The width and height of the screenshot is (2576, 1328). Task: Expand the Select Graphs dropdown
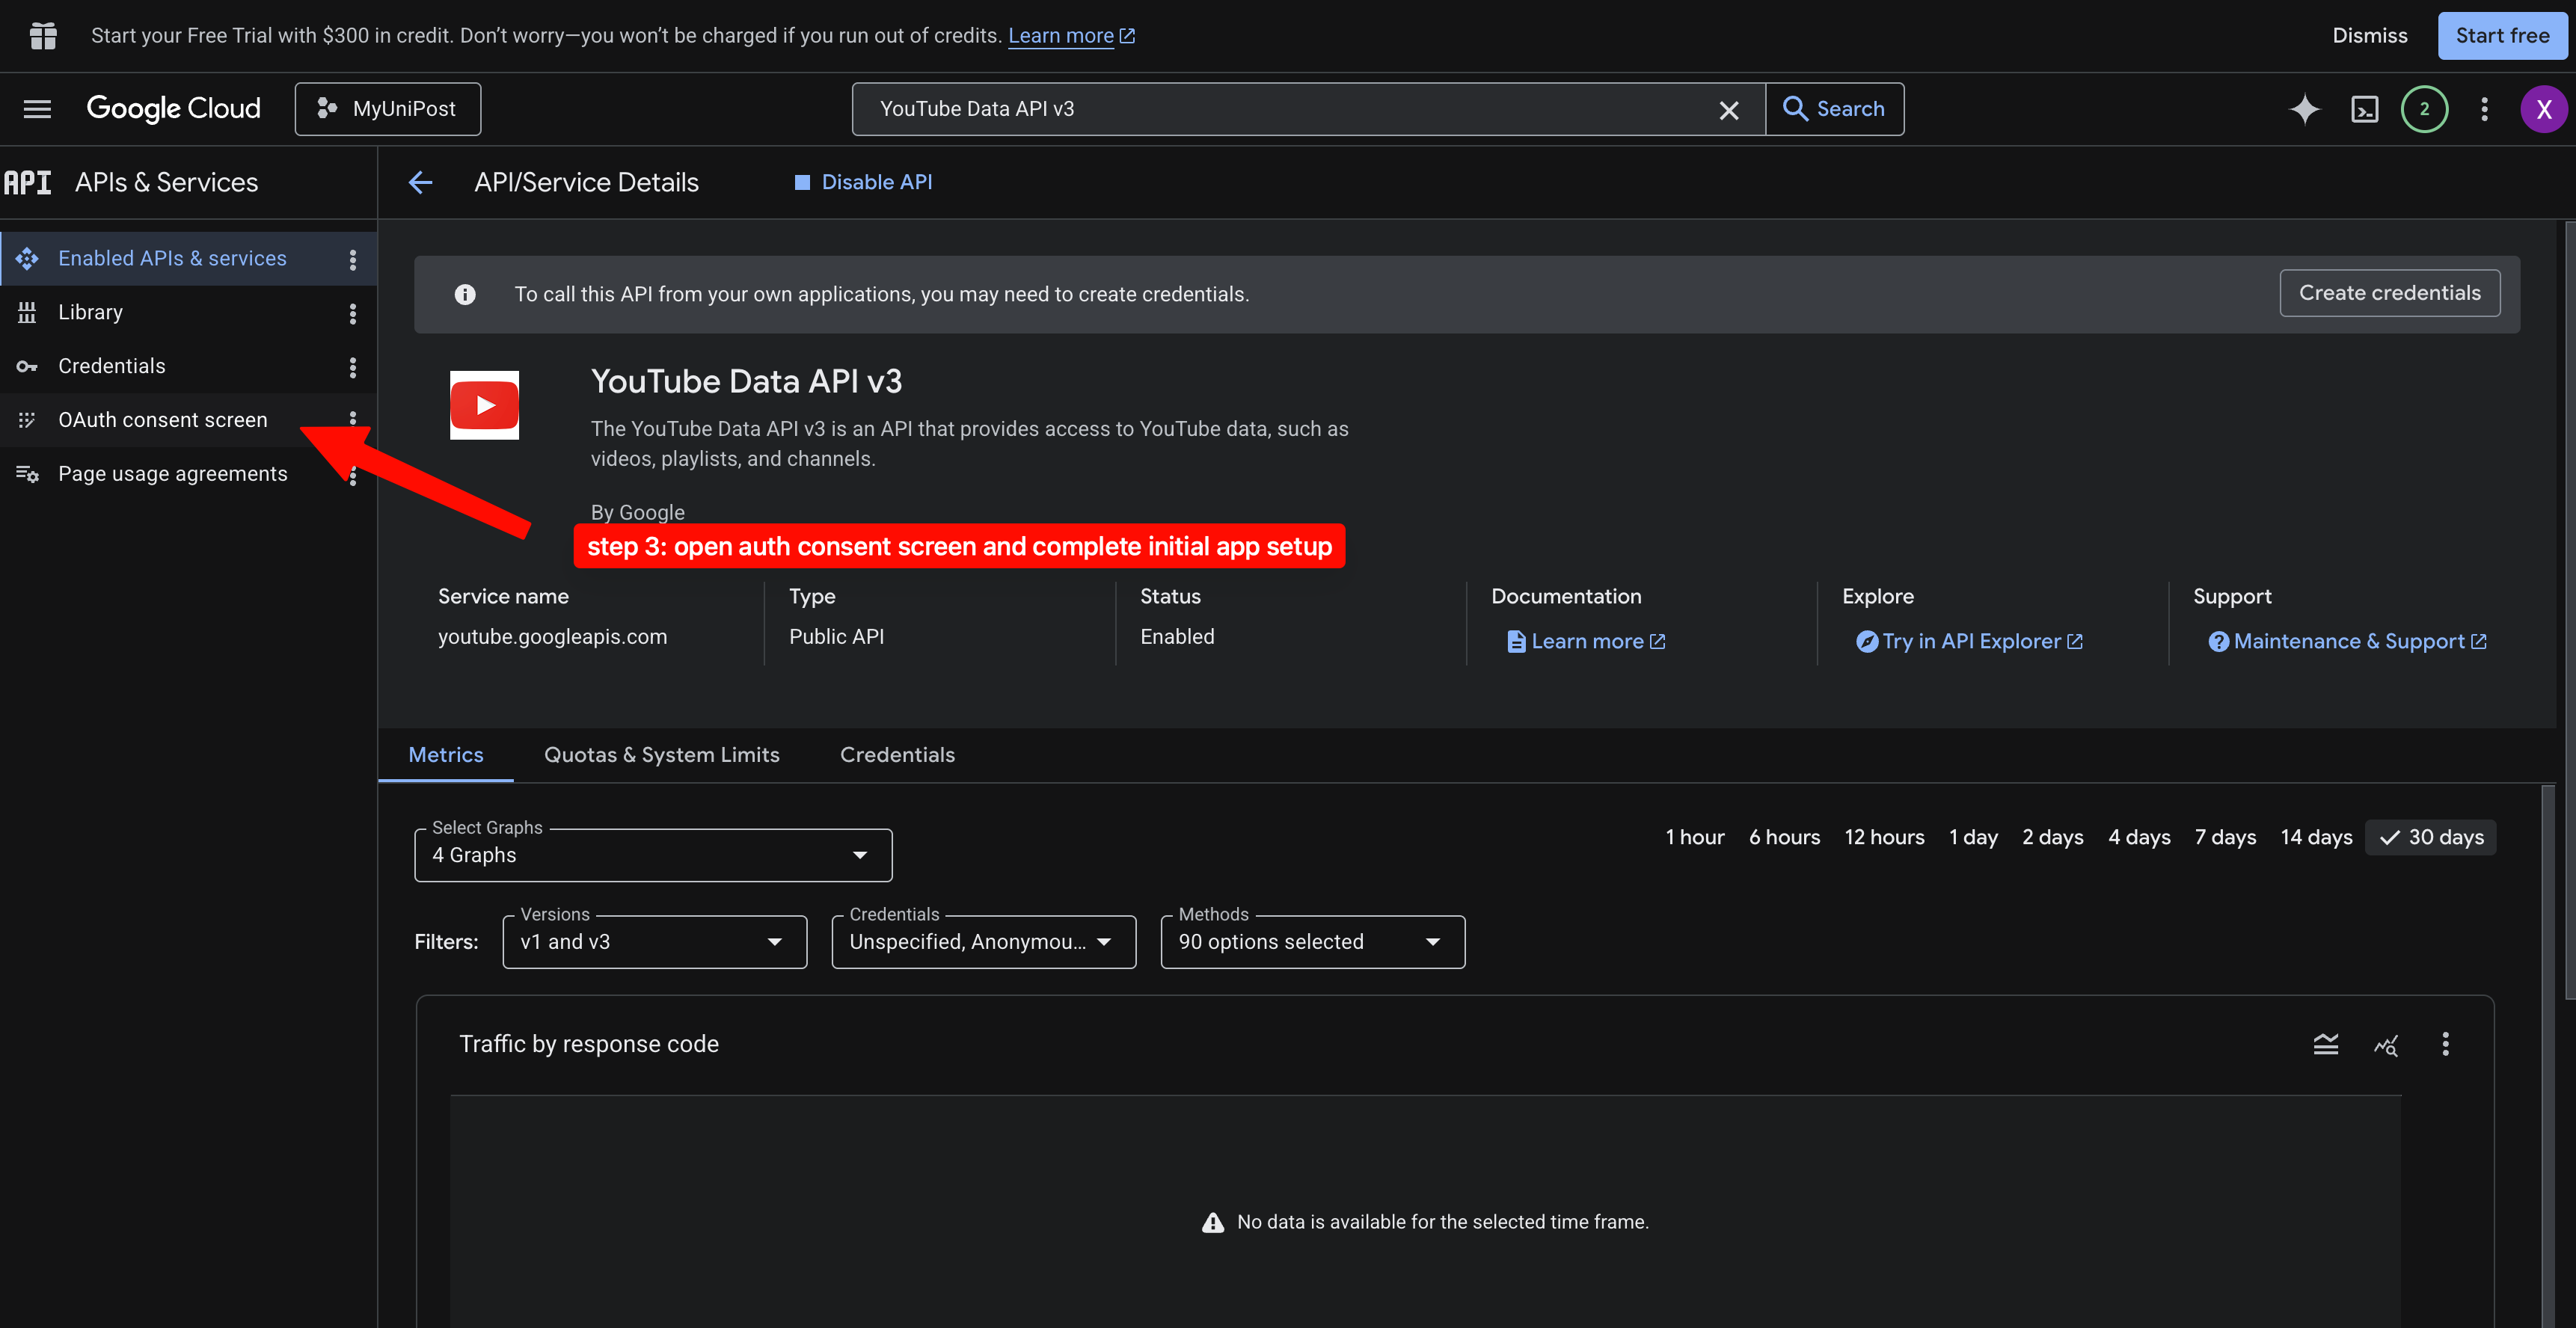pos(653,855)
